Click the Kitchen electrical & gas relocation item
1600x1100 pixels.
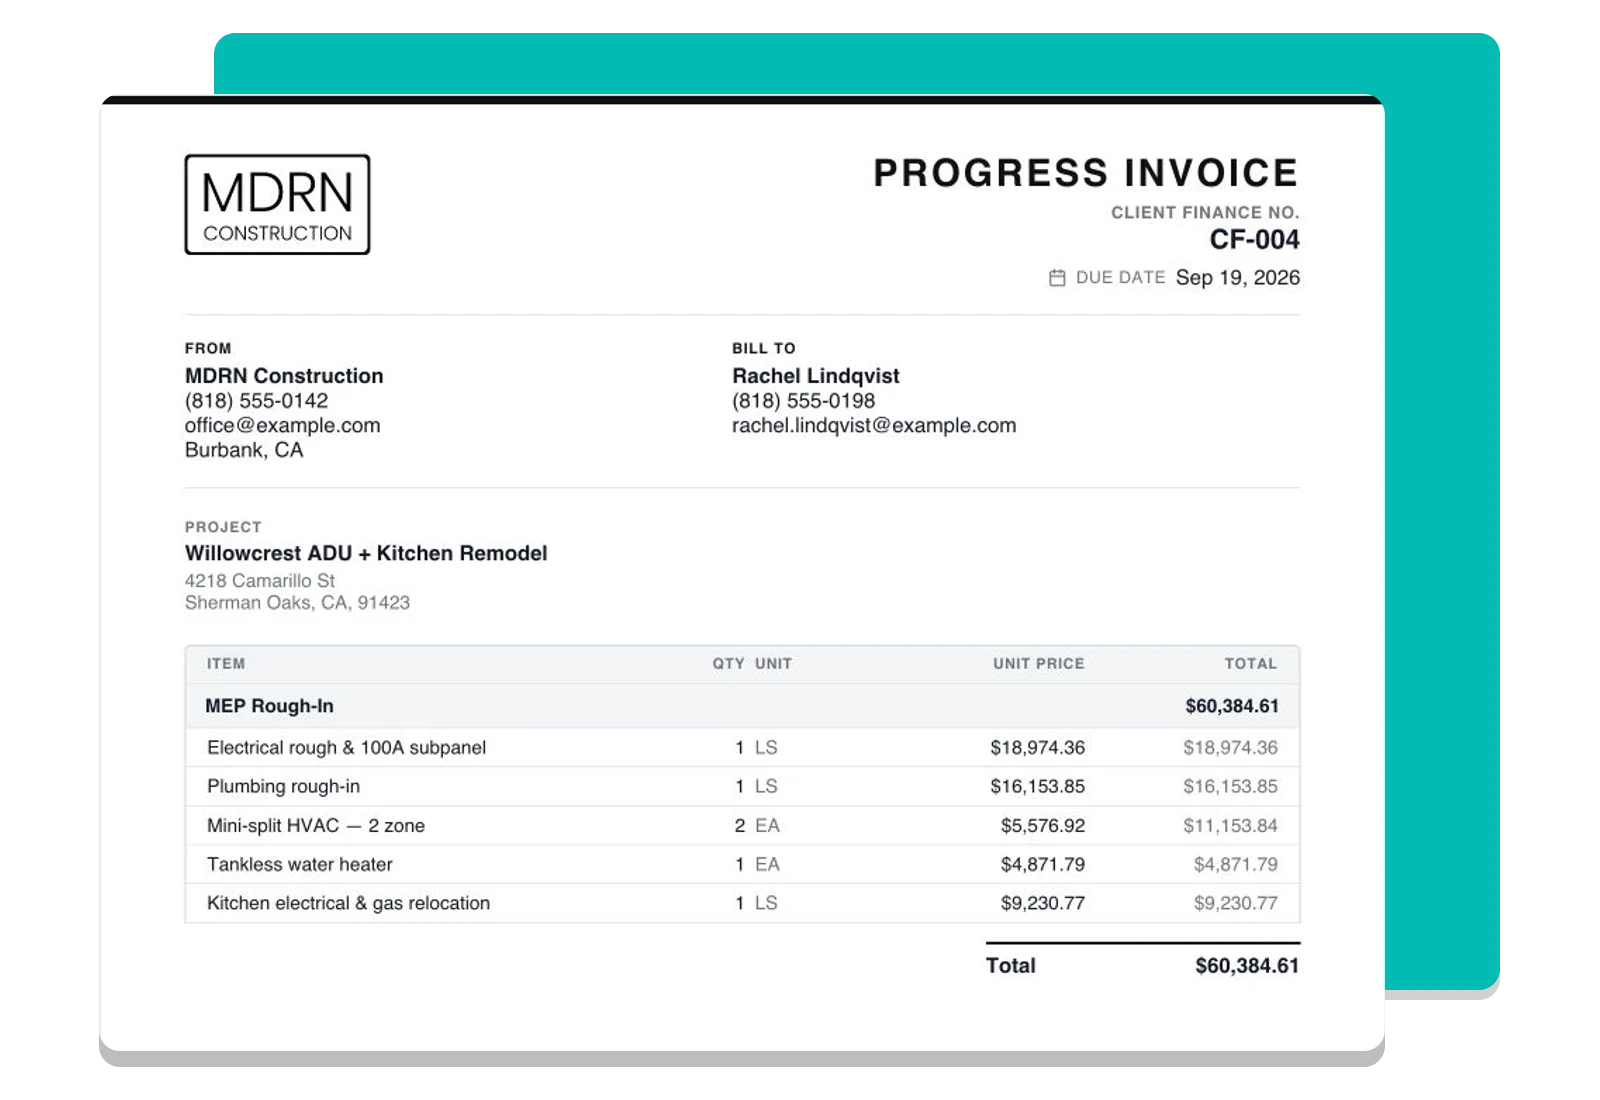tap(349, 904)
